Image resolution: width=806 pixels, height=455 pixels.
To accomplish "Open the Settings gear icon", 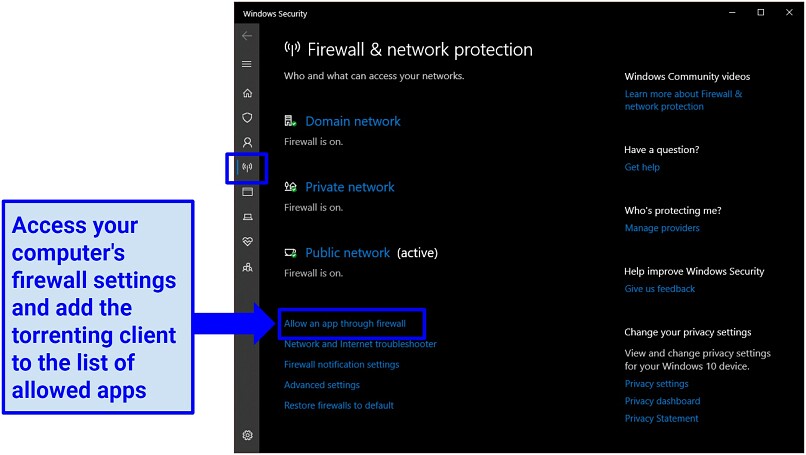I will (247, 435).
